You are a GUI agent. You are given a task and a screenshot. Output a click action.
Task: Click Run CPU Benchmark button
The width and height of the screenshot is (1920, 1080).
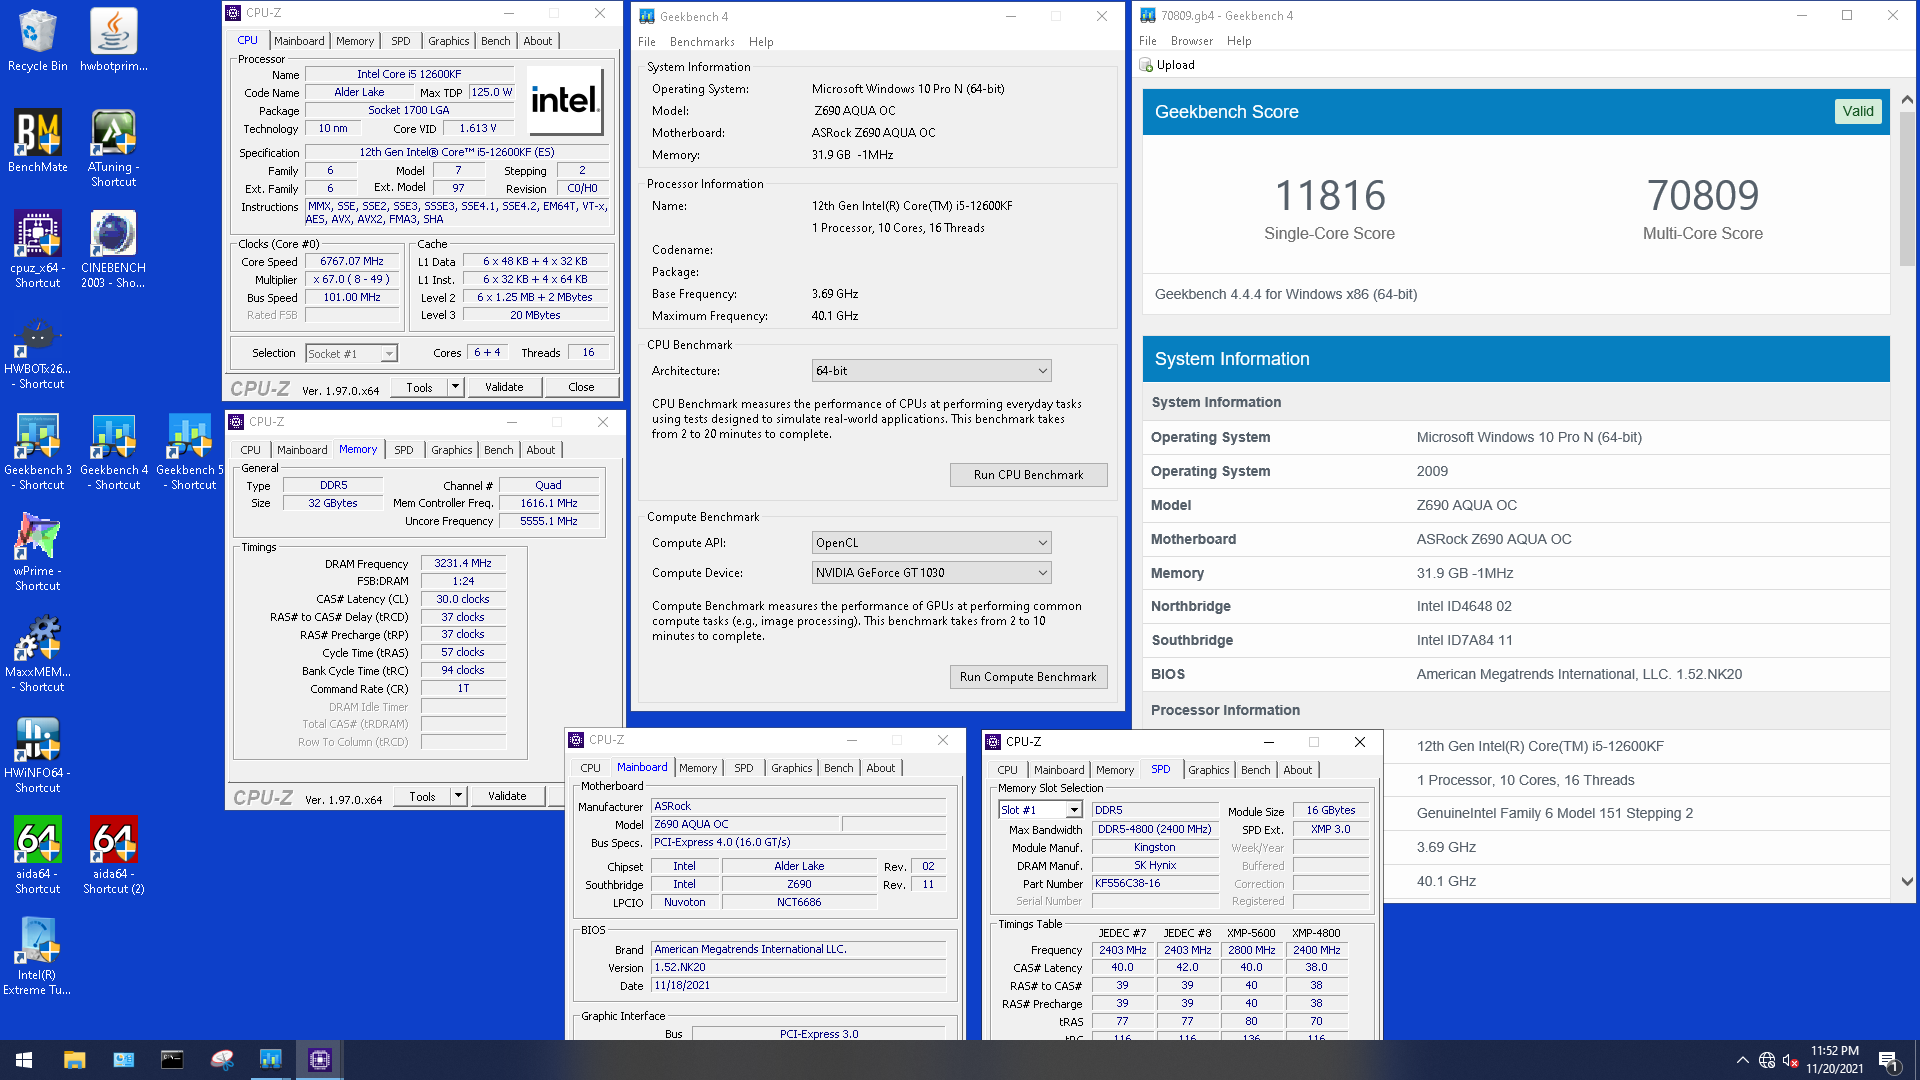[x=1028, y=475]
